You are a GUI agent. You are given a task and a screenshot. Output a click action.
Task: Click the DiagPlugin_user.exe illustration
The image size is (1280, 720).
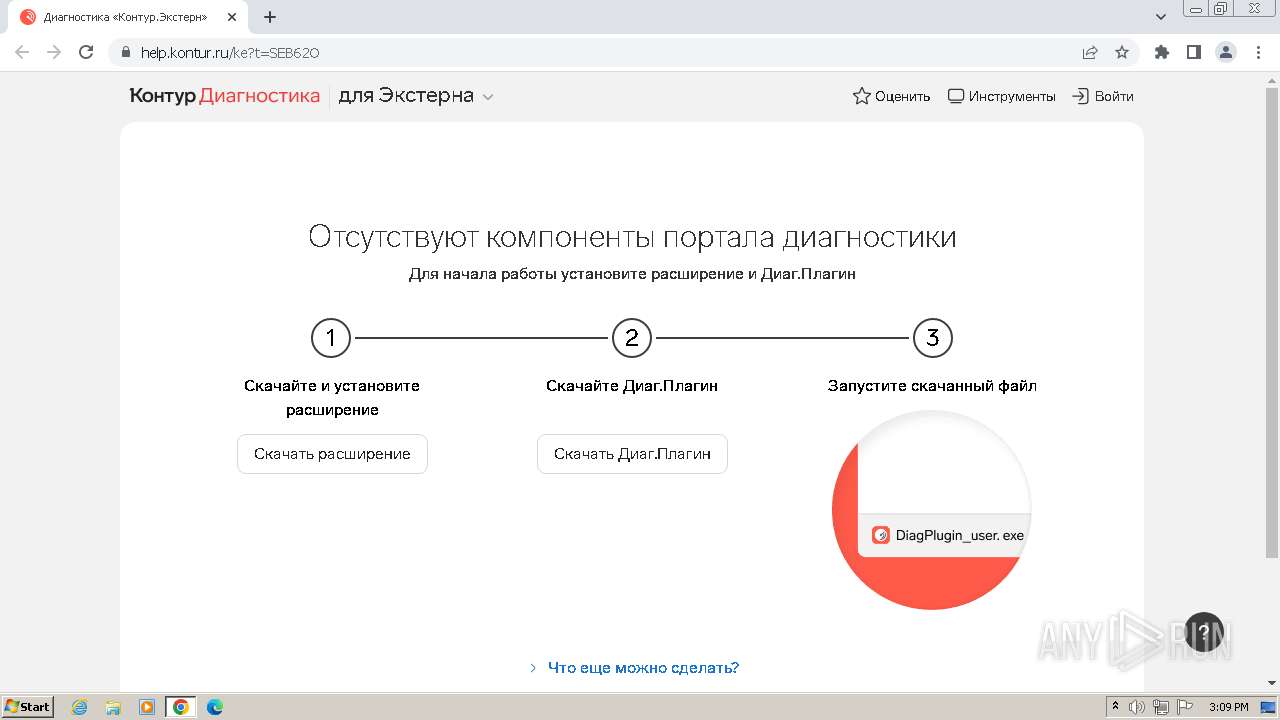pyautogui.click(x=932, y=510)
